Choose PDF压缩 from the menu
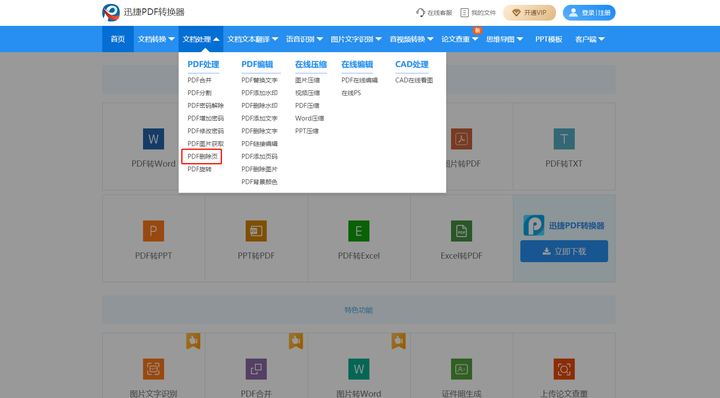Viewport: 720px width, 398px height. point(307,106)
